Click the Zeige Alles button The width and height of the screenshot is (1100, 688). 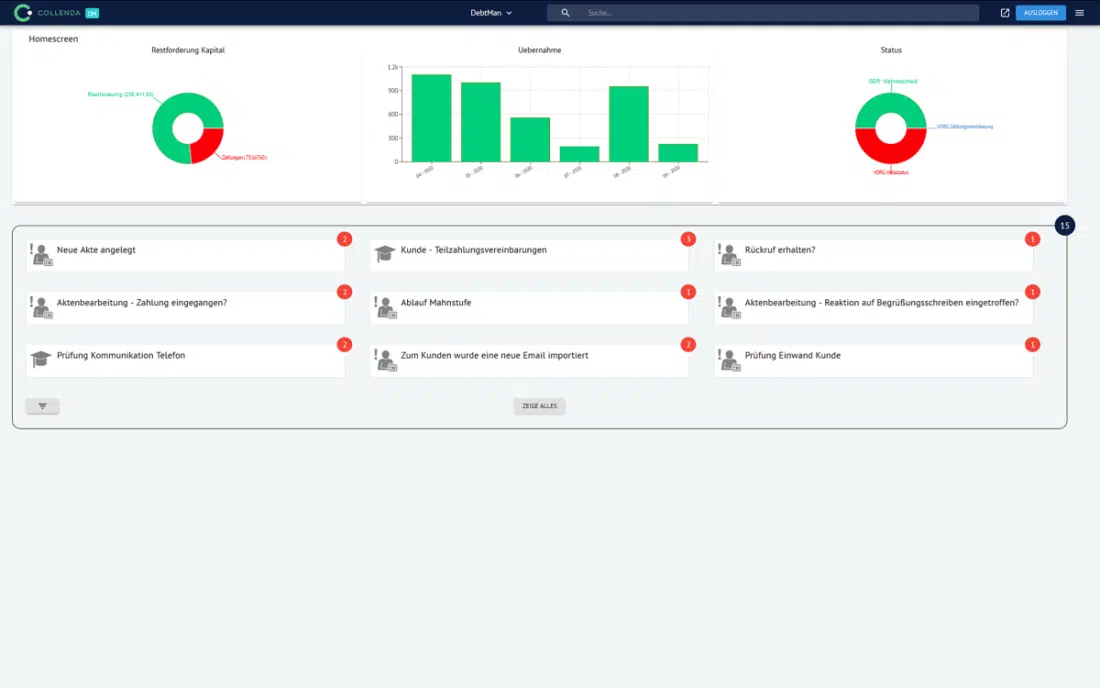click(x=539, y=406)
